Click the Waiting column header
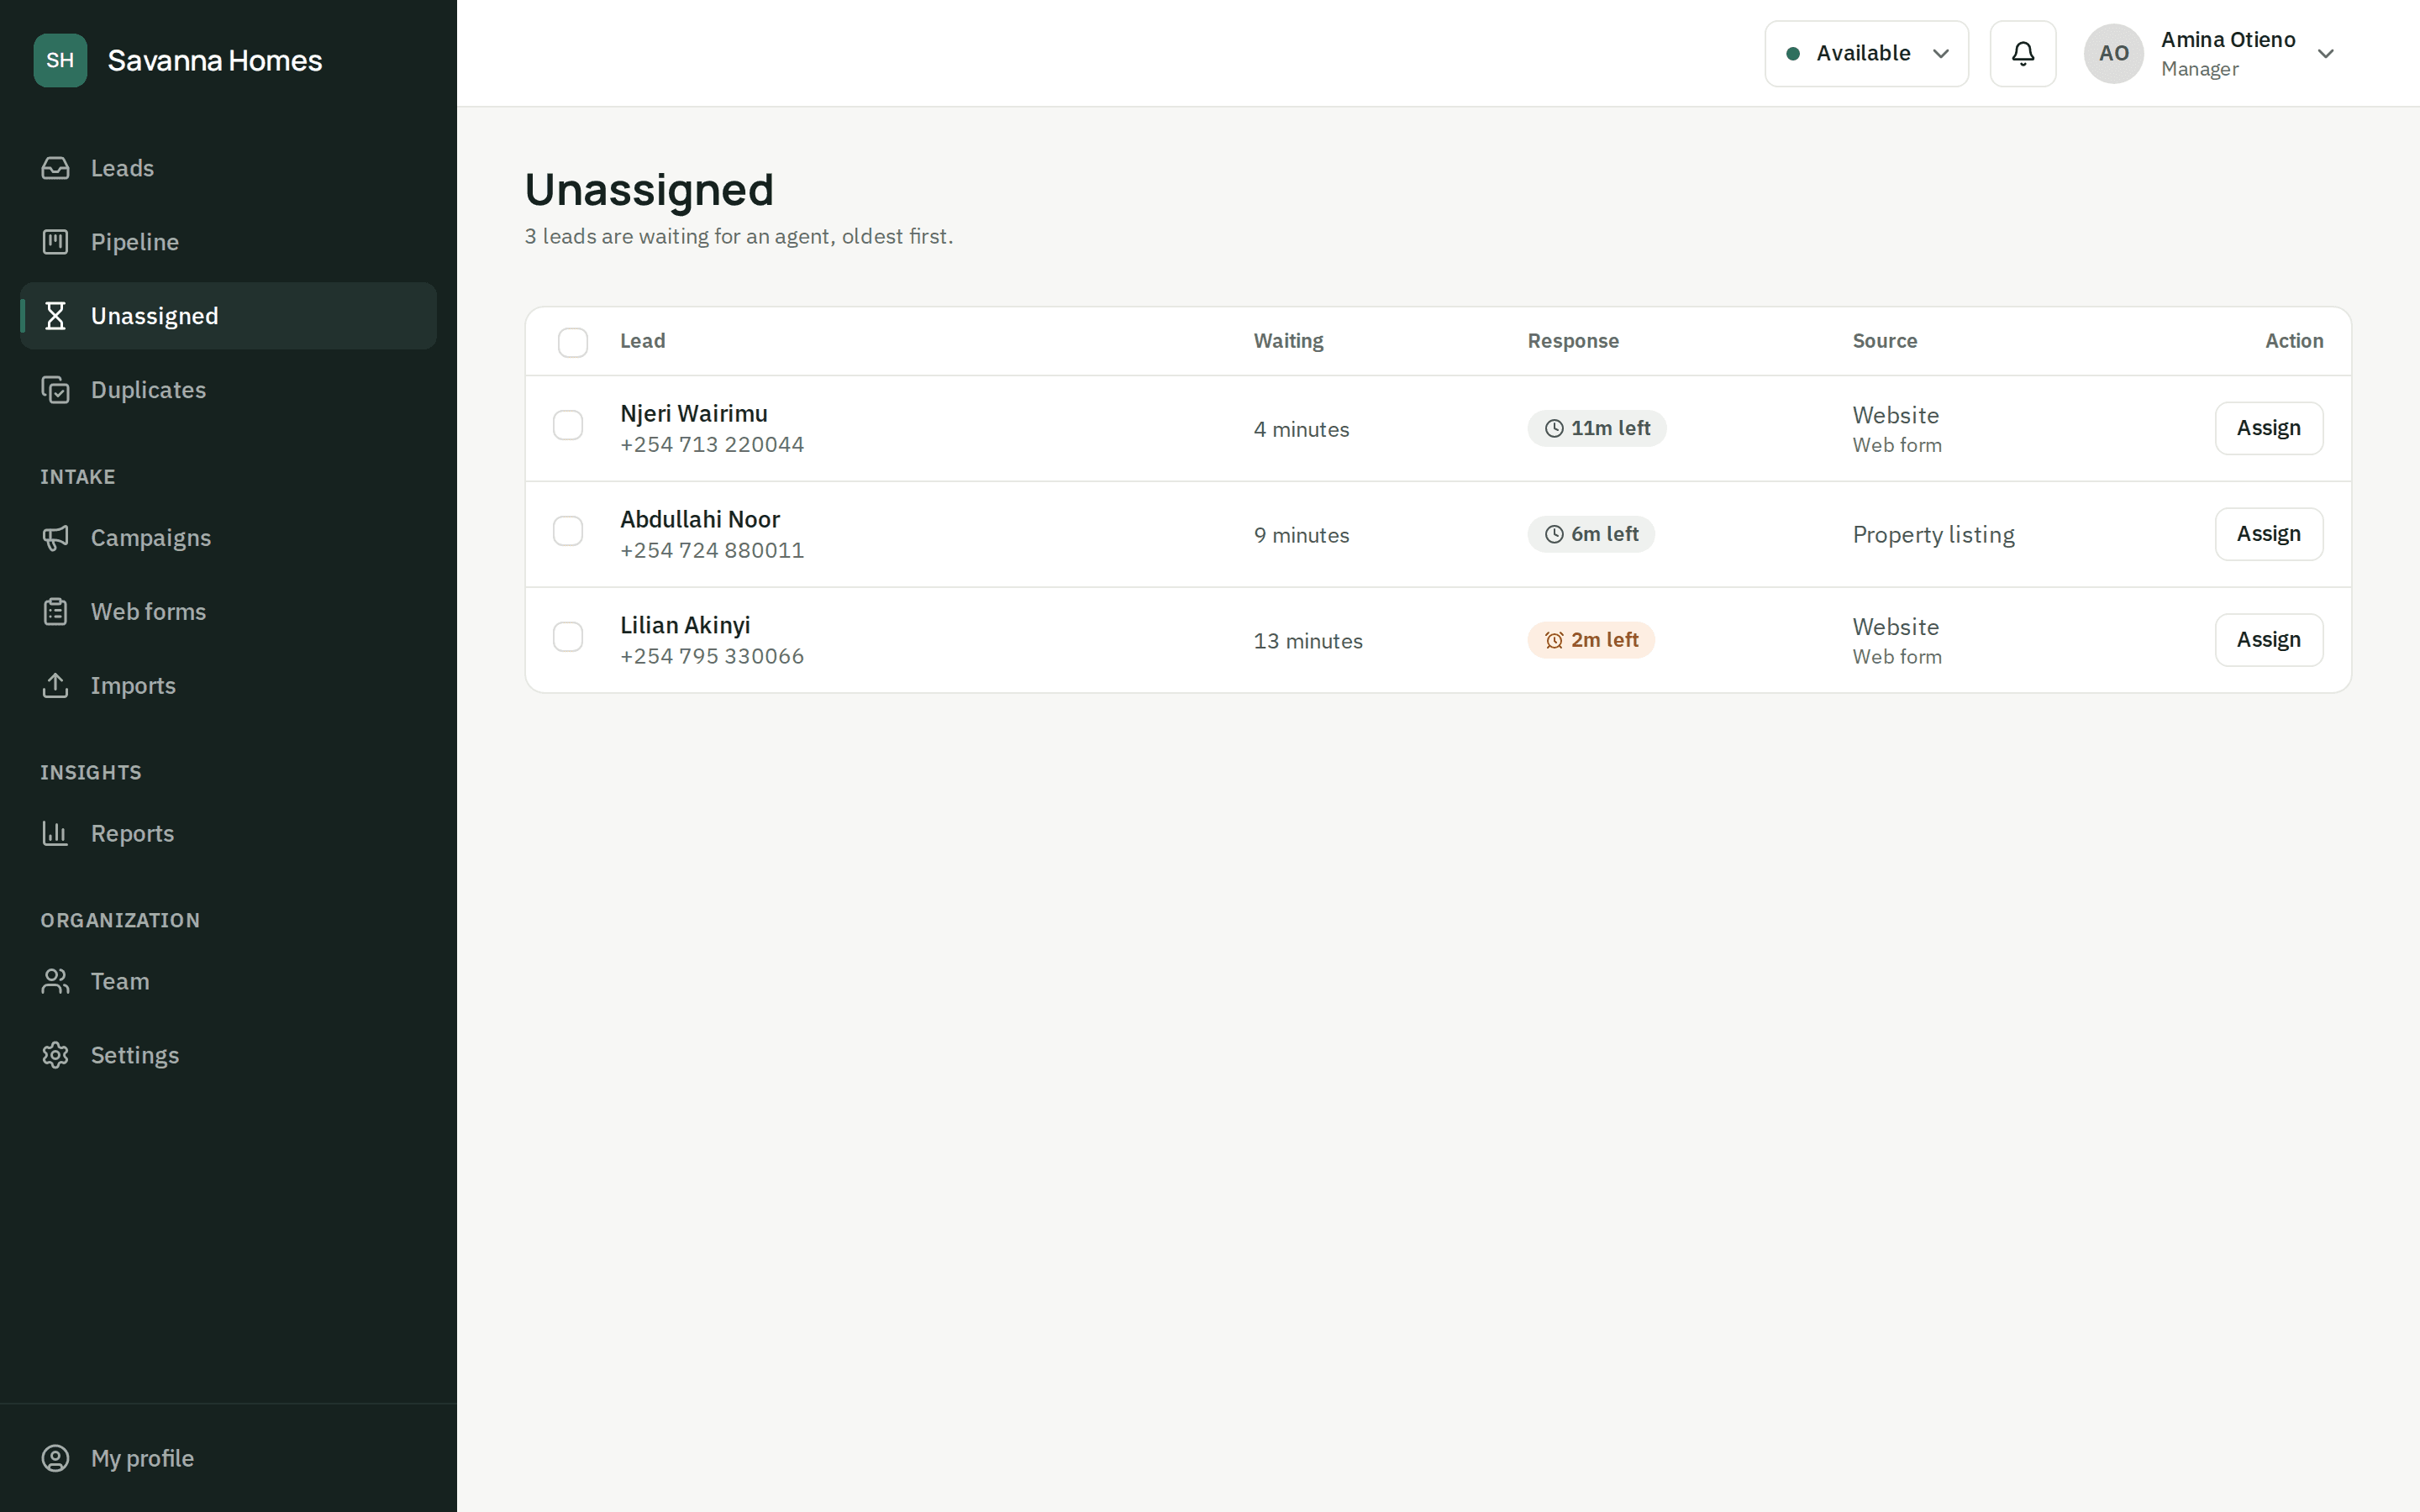Screen dimensions: 2420x1512 tap(1288, 341)
